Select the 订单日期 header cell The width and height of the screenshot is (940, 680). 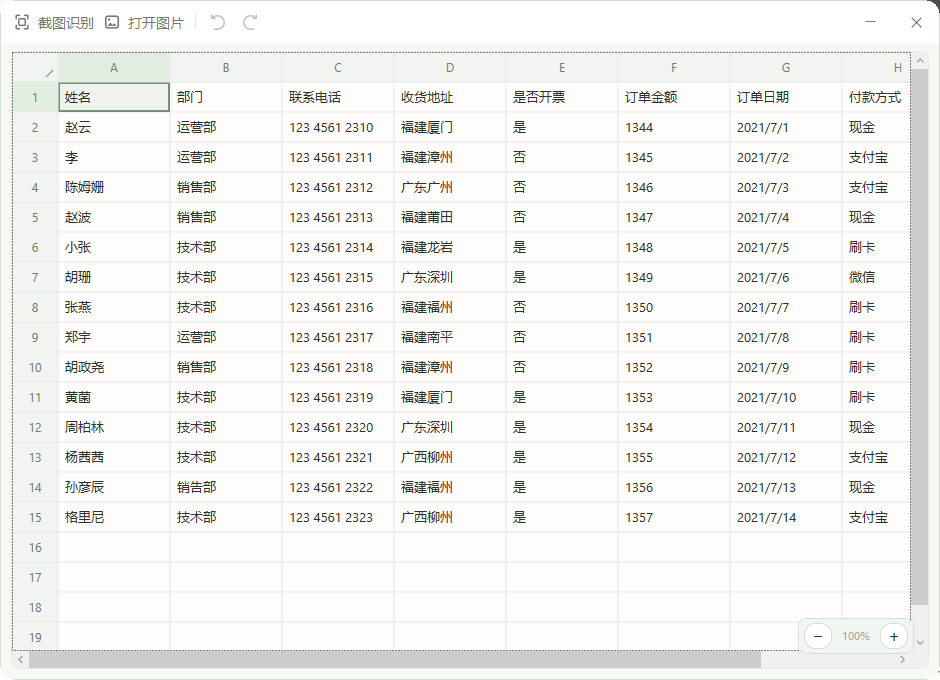click(787, 97)
